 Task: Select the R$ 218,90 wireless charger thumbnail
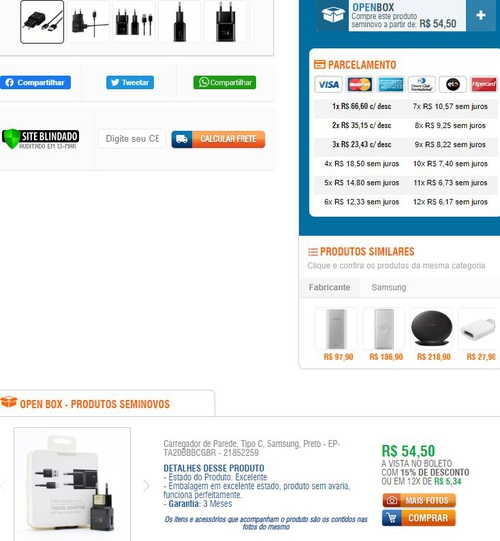pyautogui.click(x=431, y=329)
